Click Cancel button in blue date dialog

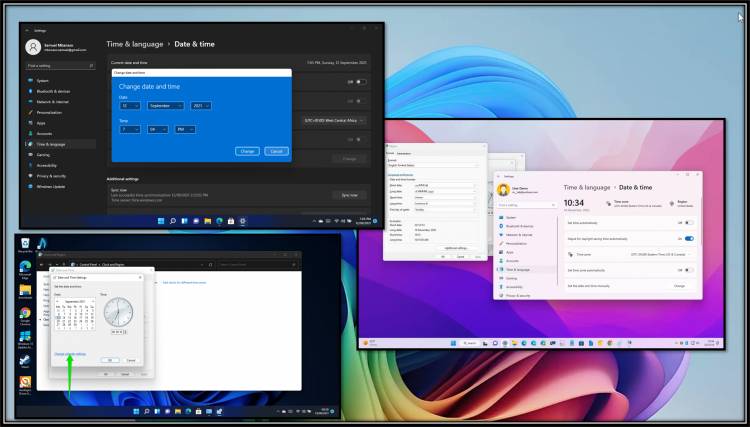pos(276,151)
